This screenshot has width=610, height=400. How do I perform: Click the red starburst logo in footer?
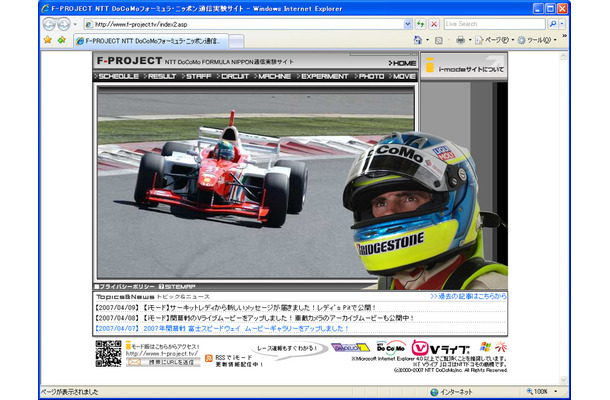(501, 347)
